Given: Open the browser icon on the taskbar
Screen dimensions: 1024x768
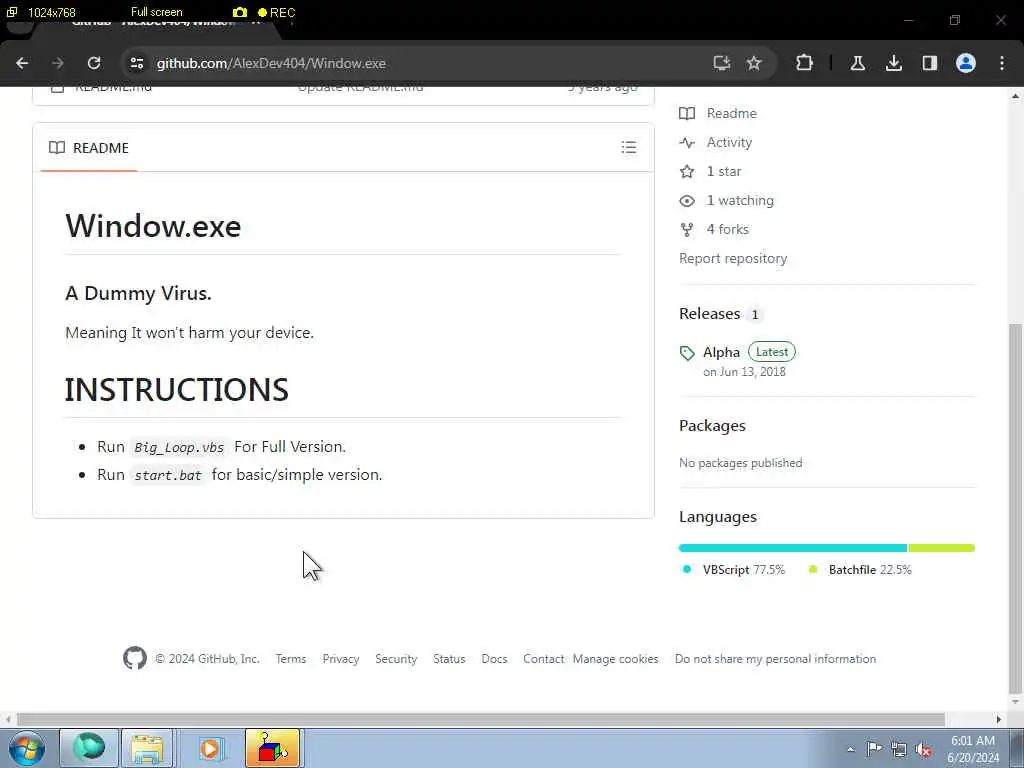Looking at the screenshot, I should pyautogui.click(x=88, y=748).
